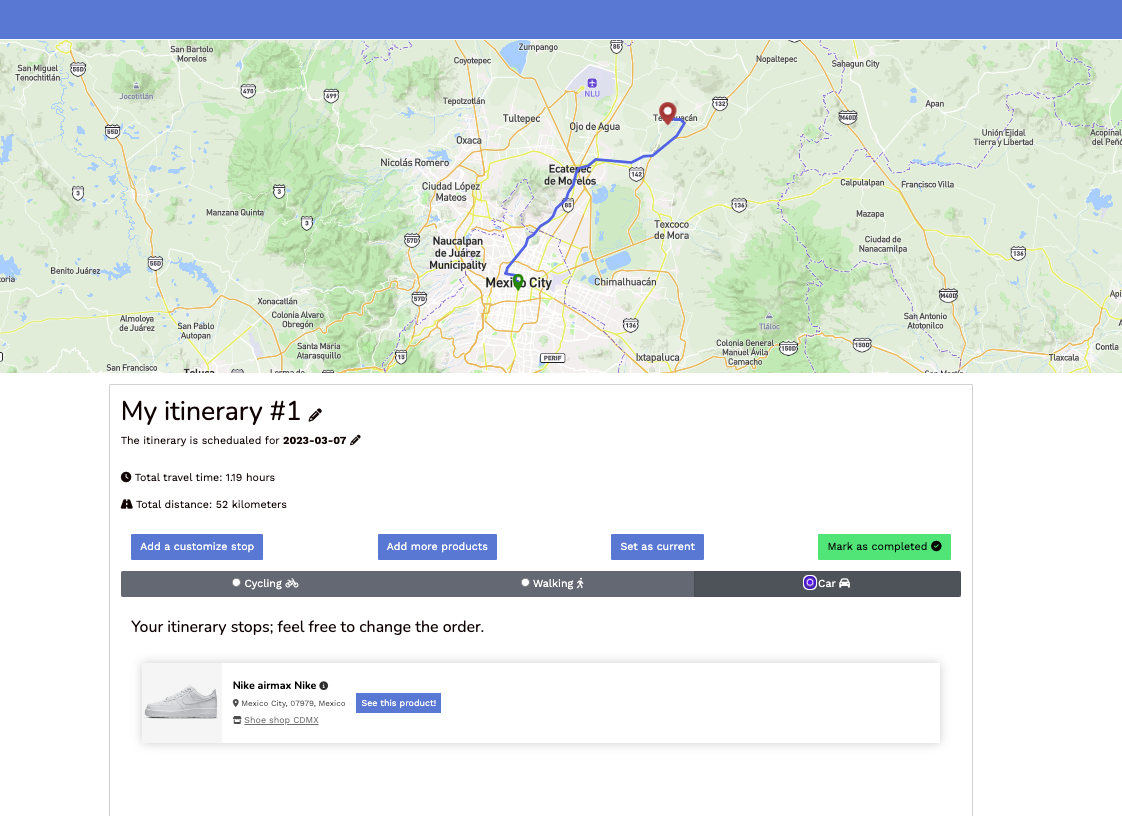Viewport: 1122px width, 816px height.
Task: Open the Shoe shop CDMX link
Action: coord(280,720)
